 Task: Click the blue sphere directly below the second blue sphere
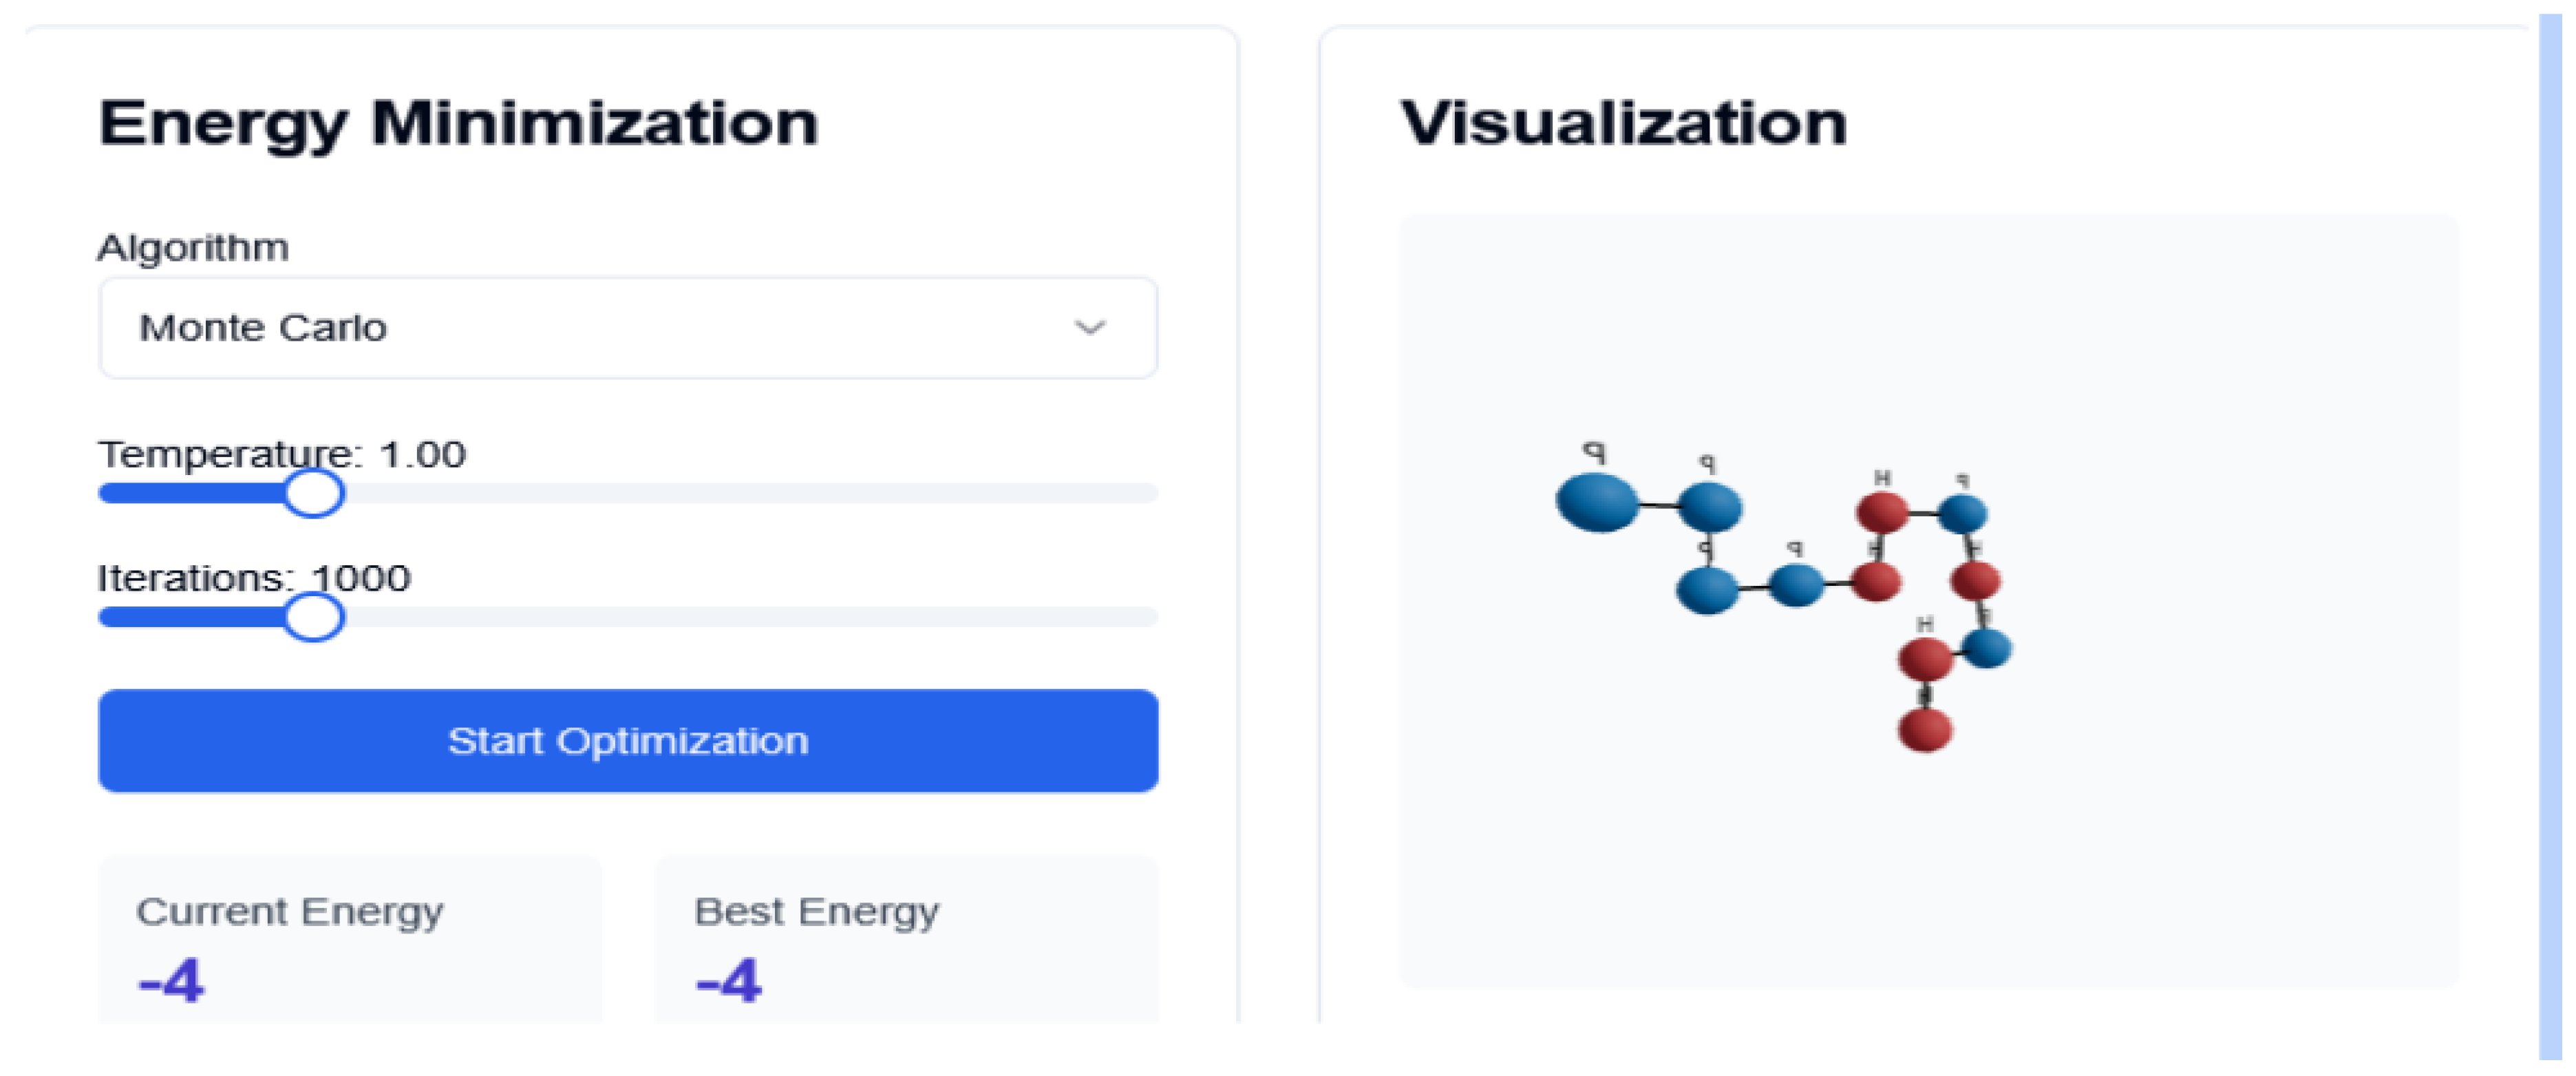pos(1707,589)
